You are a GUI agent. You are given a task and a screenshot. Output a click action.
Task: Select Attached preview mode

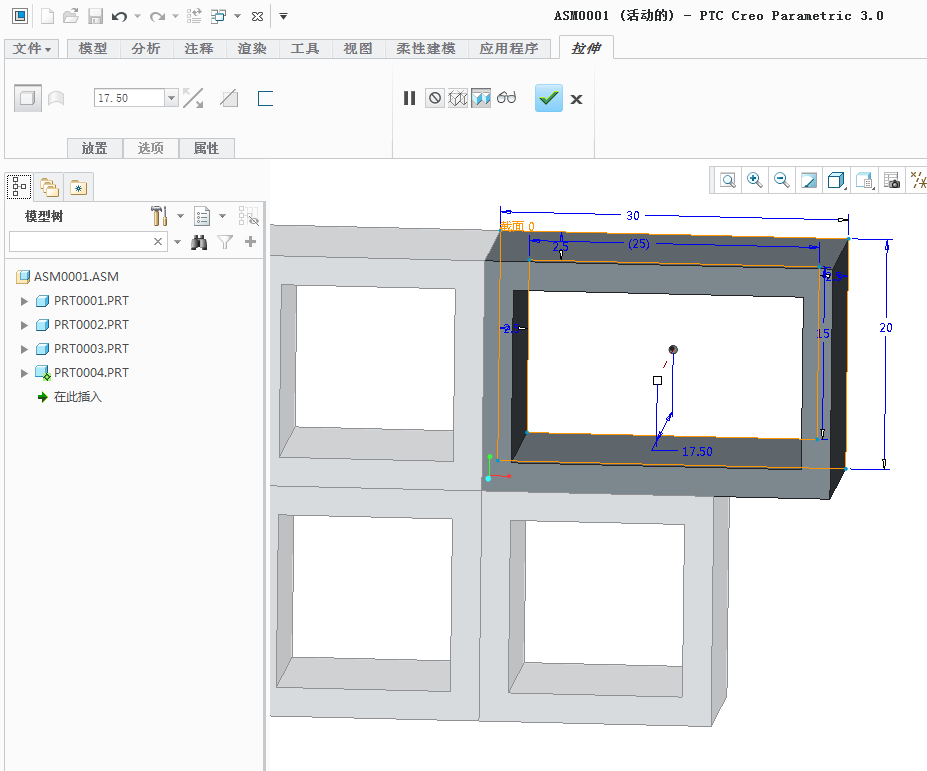tap(481, 98)
